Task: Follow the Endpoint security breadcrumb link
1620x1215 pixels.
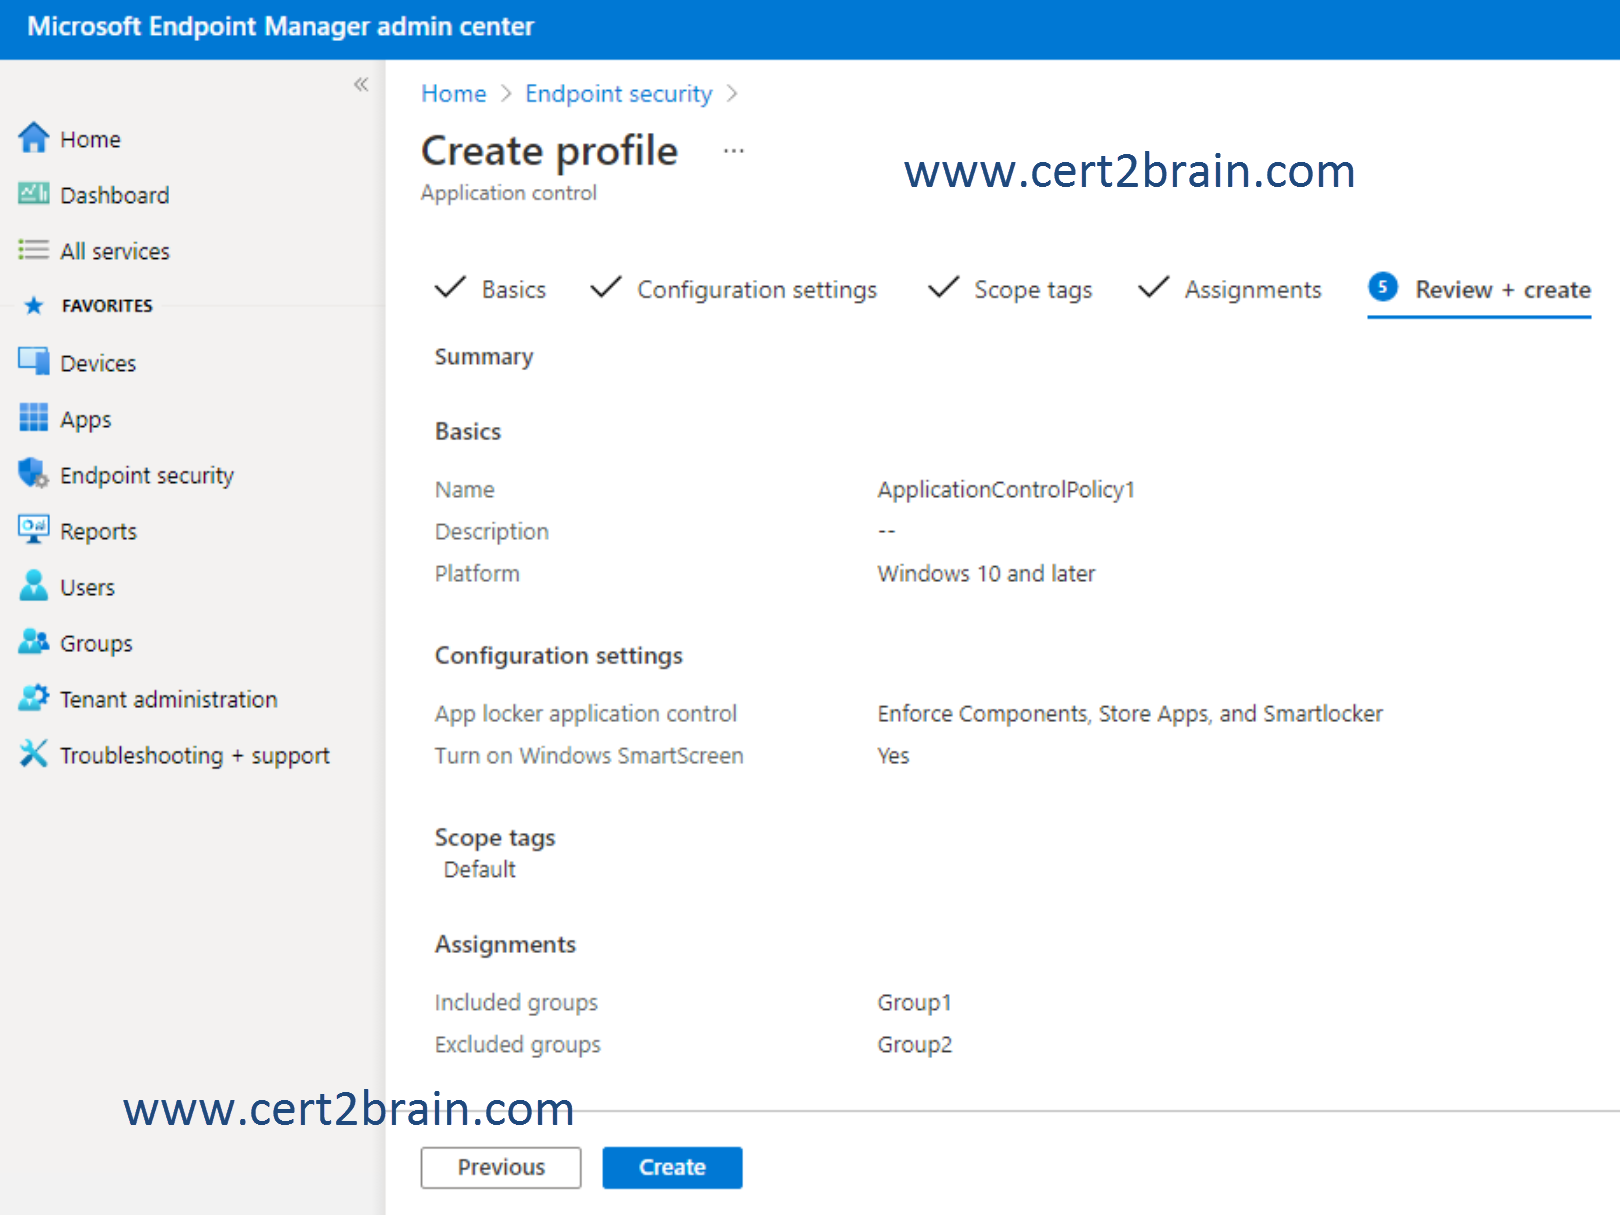Action: click(619, 94)
